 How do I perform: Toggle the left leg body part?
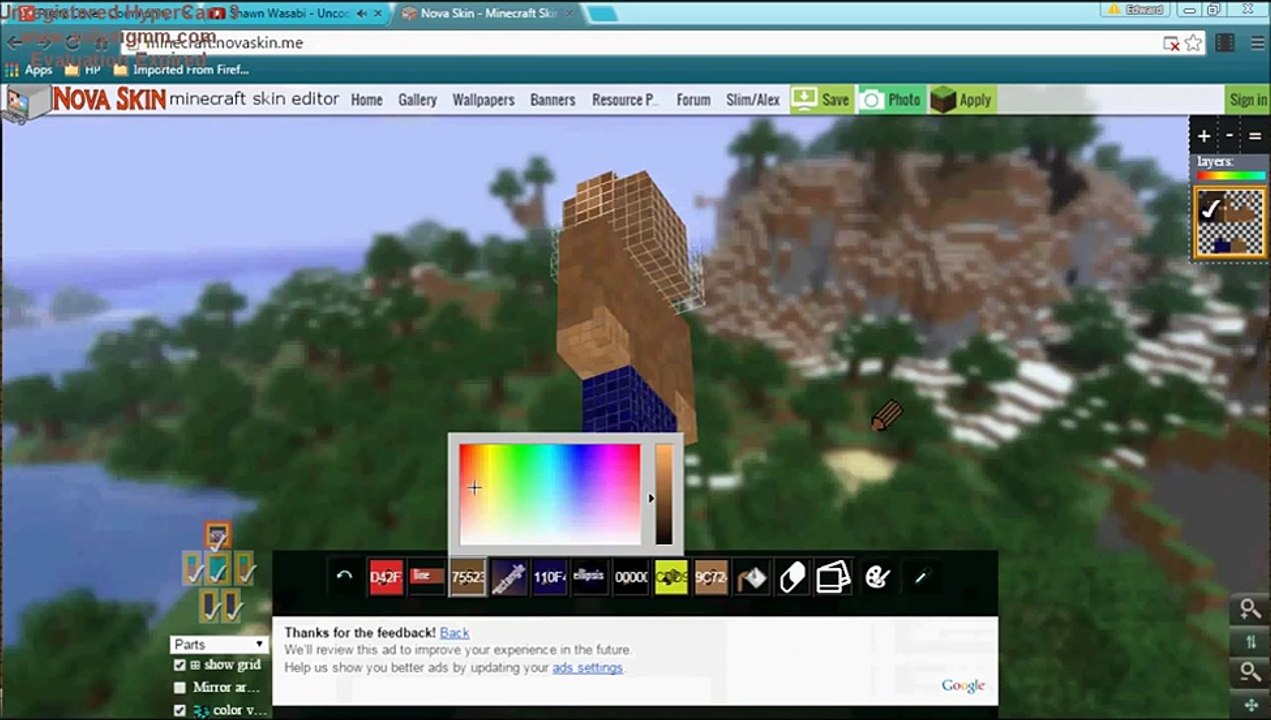coord(209,606)
